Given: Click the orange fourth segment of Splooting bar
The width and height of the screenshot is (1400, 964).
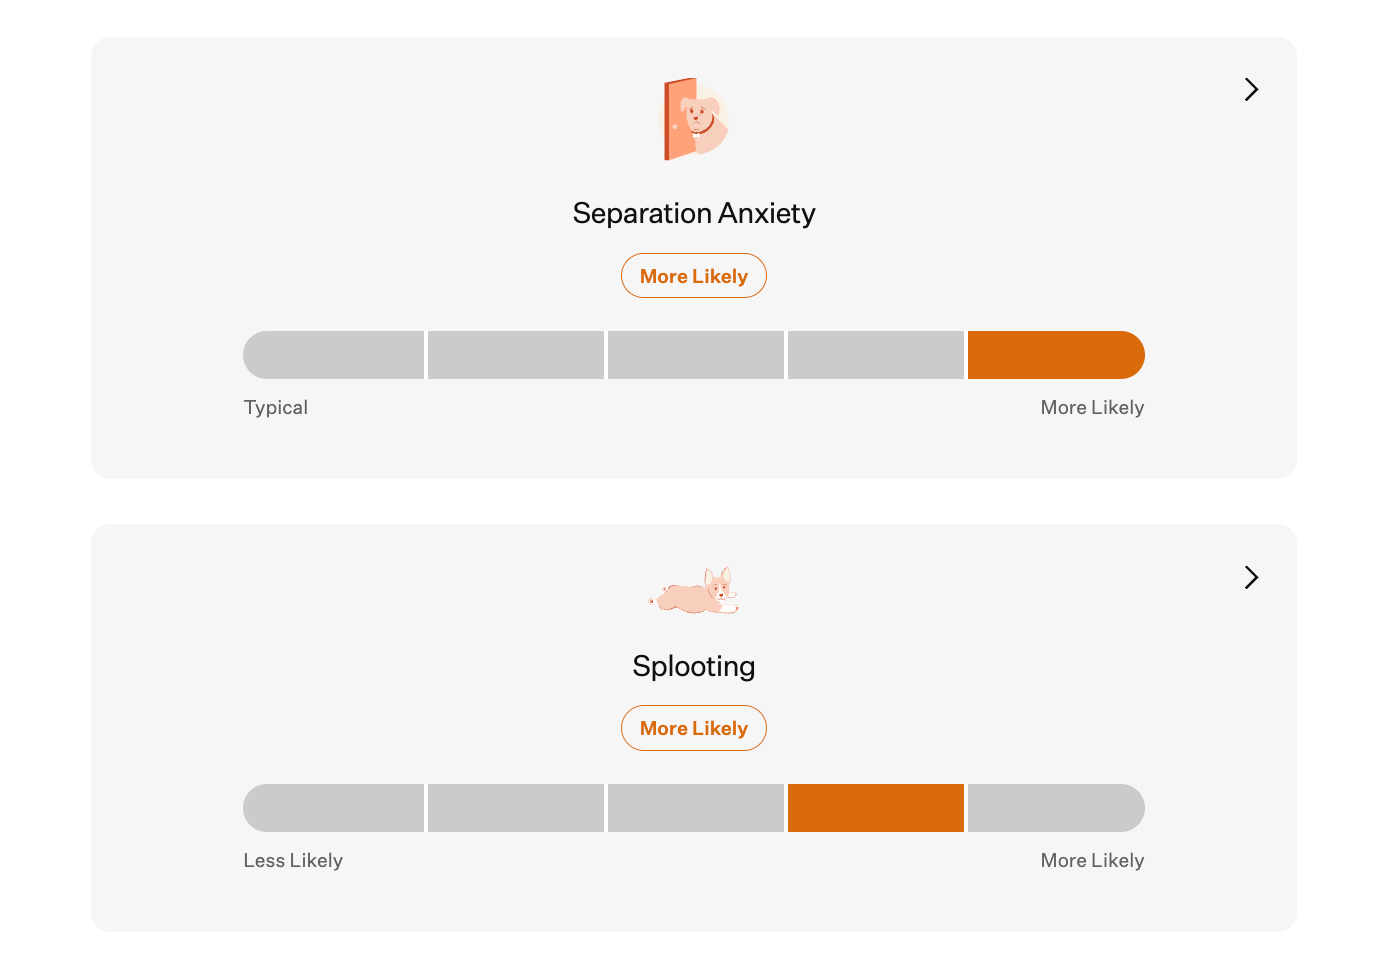Looking at the screenshot, I should [x=875, y=808].
